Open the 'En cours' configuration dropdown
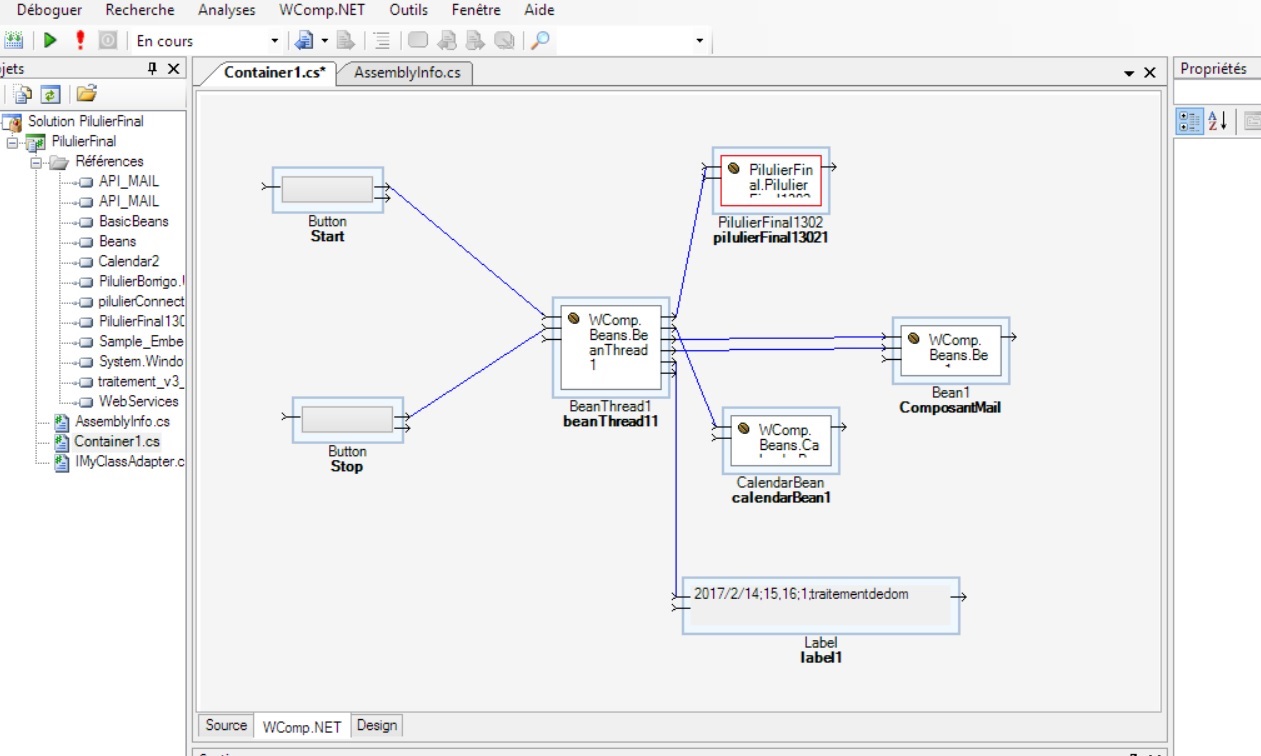The image size is (1261, 756). point(275,41)
